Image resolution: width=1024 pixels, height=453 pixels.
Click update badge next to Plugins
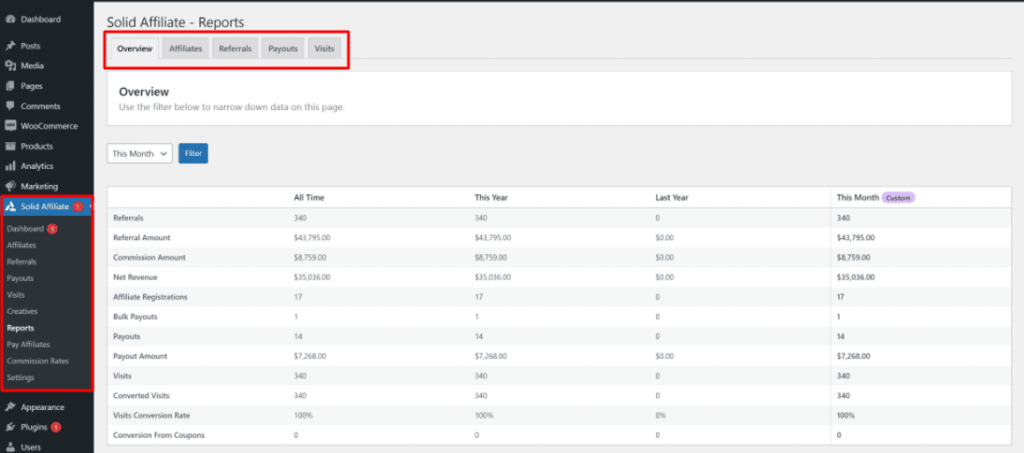pos(56,428)
